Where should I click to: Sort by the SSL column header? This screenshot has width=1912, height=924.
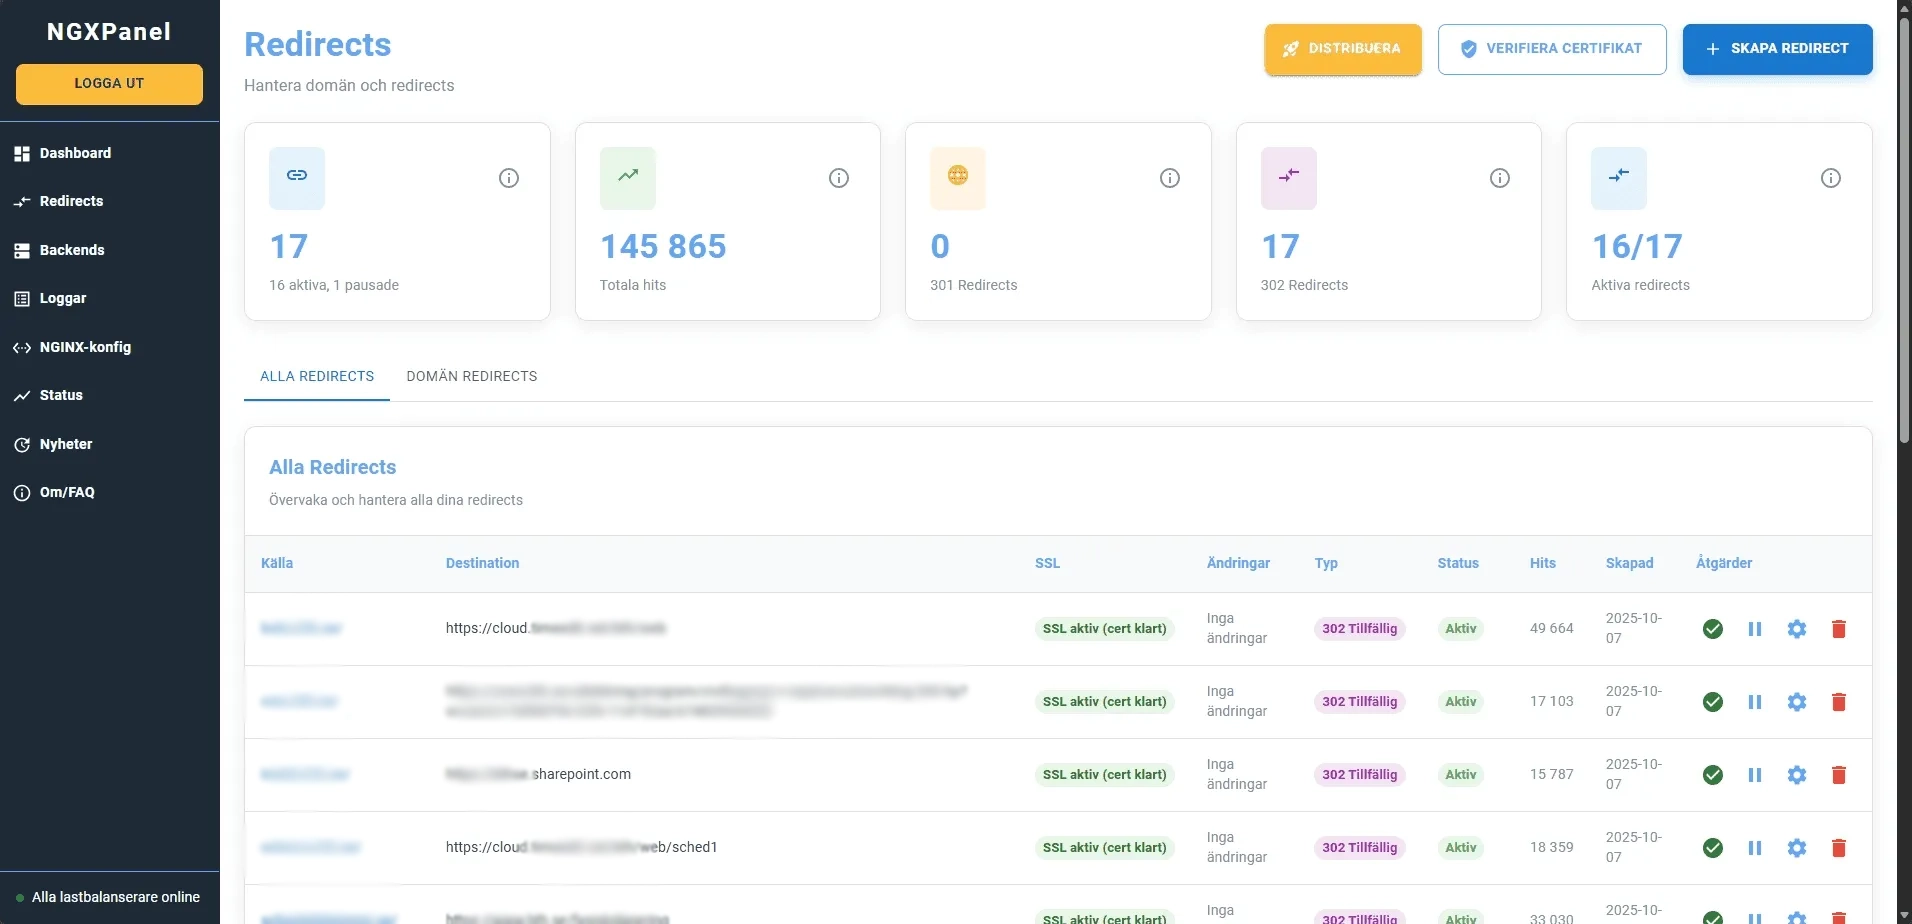point(1047,563)
